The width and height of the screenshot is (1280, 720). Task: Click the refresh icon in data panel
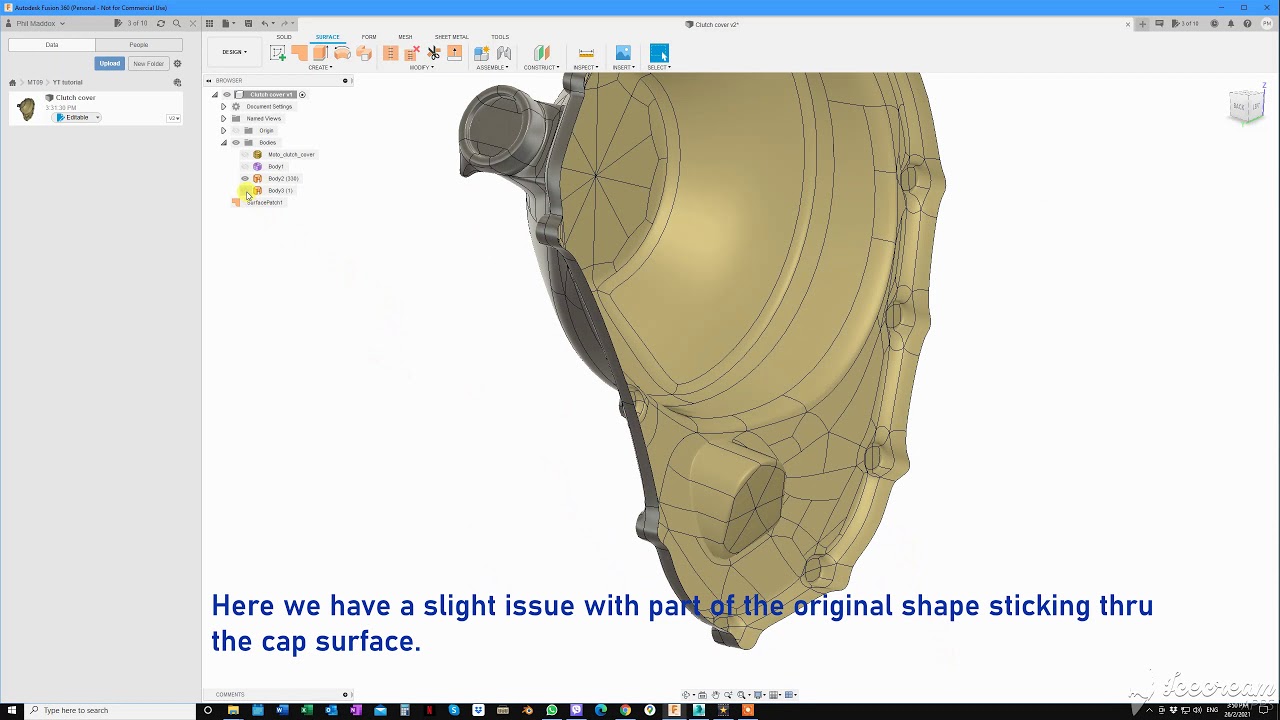tap(161, 23)
